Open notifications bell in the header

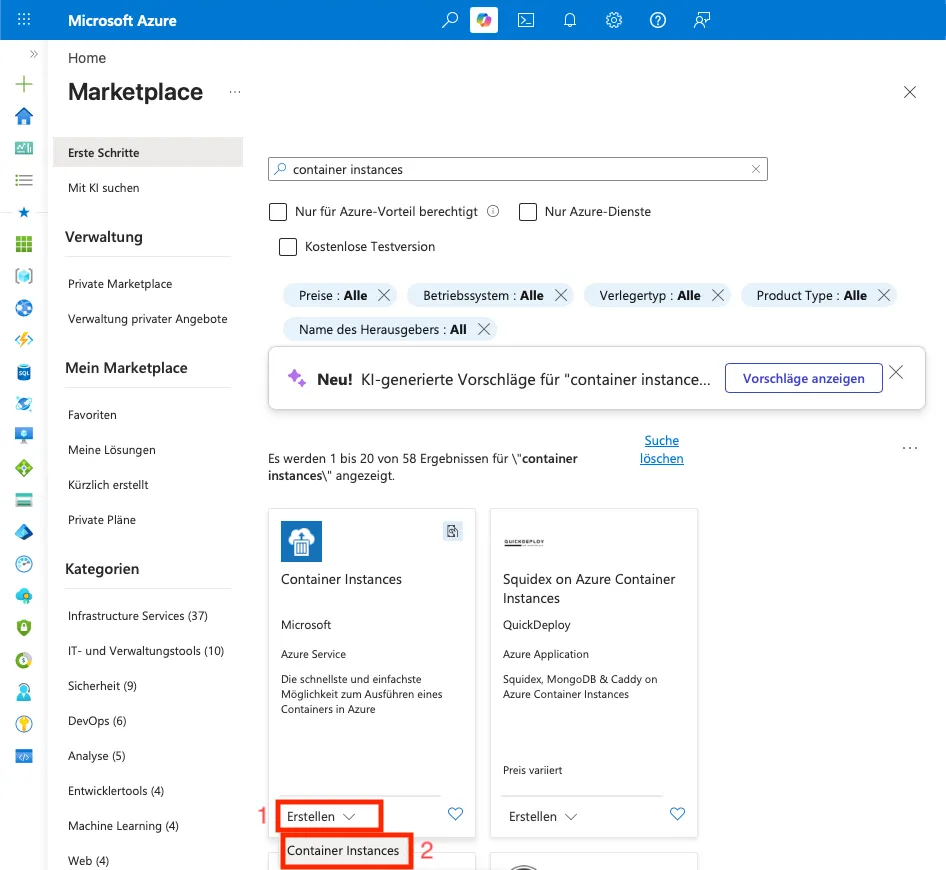tap(570, 20)
